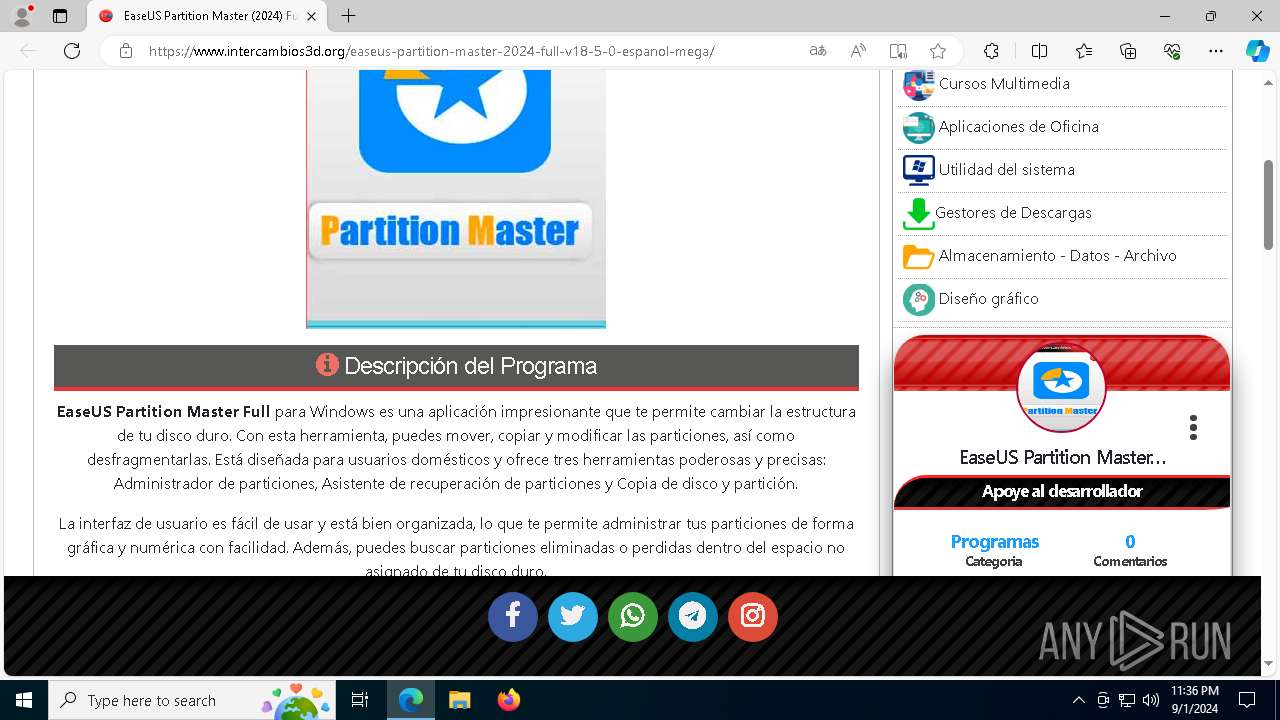Open the Programas category link
This screenshot has width=1280, height=720.
994,541
